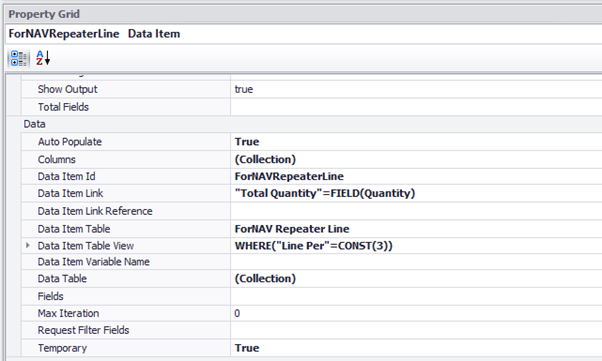Viewport: 602px width, 361px height.
Task: Switch to Categorized view icon
Action: [x=18, y=58]
